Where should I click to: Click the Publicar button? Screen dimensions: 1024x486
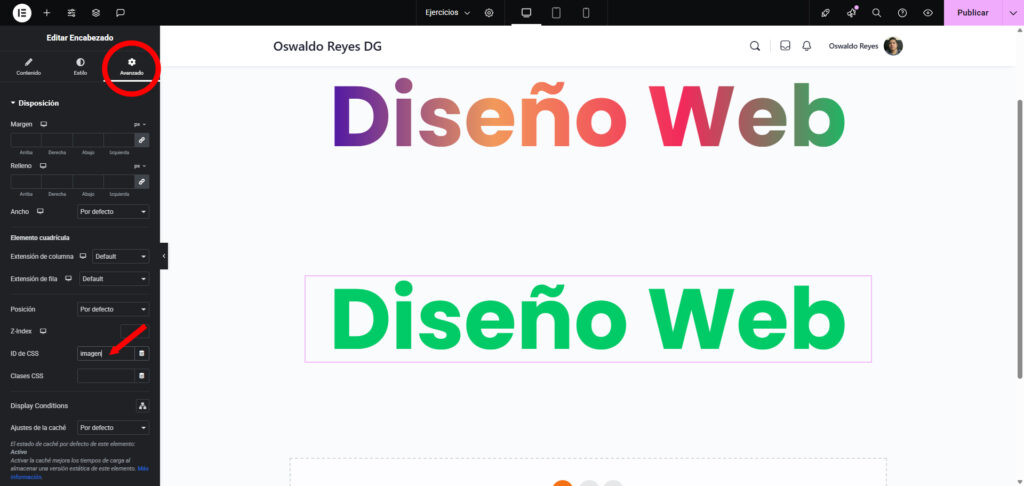pyautogui.click(x=972, y=13)
